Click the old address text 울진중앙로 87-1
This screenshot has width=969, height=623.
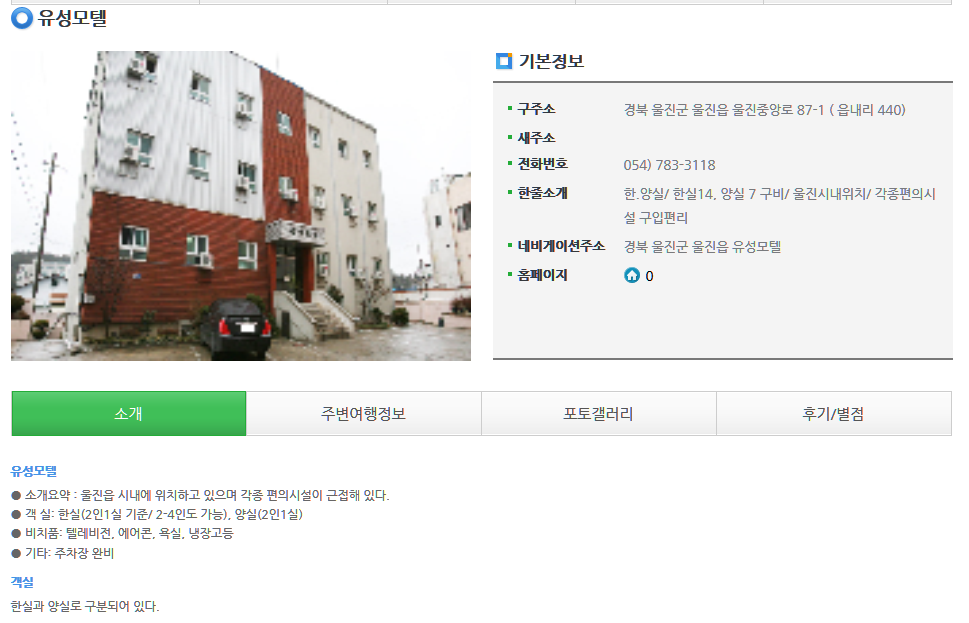pyautogui.click(x=778, y=110)
